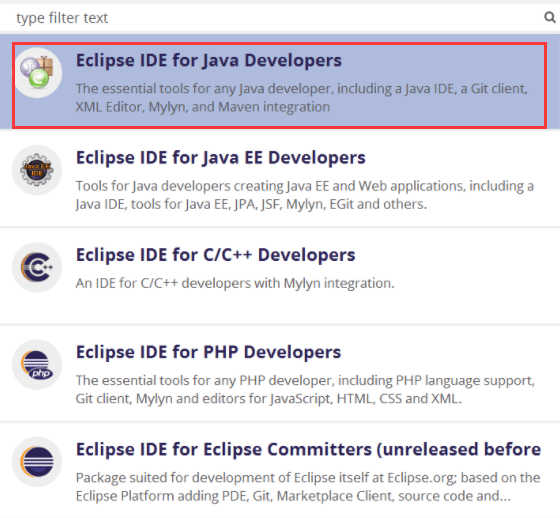Click the Java Developers package icon

[37, 73]
